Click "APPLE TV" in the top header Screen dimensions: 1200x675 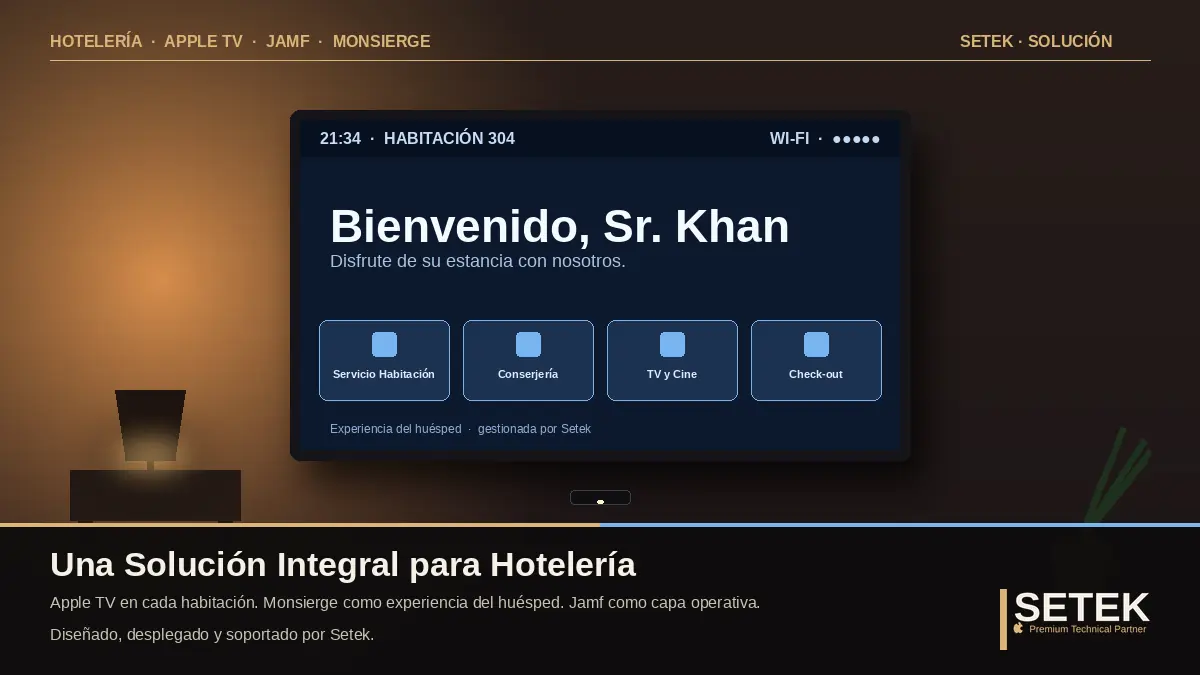tap(203, 41)
